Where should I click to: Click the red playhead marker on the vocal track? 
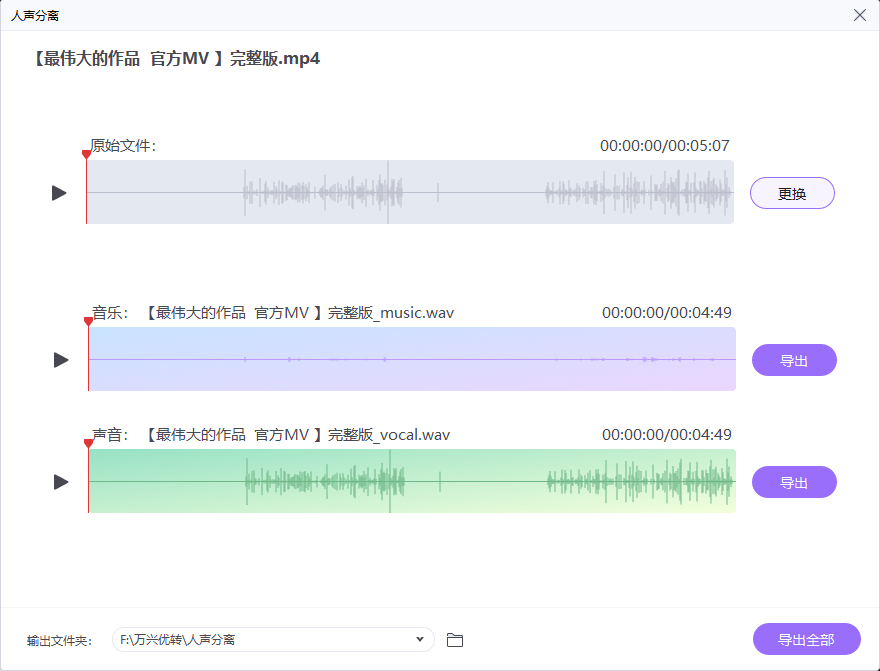86,444
